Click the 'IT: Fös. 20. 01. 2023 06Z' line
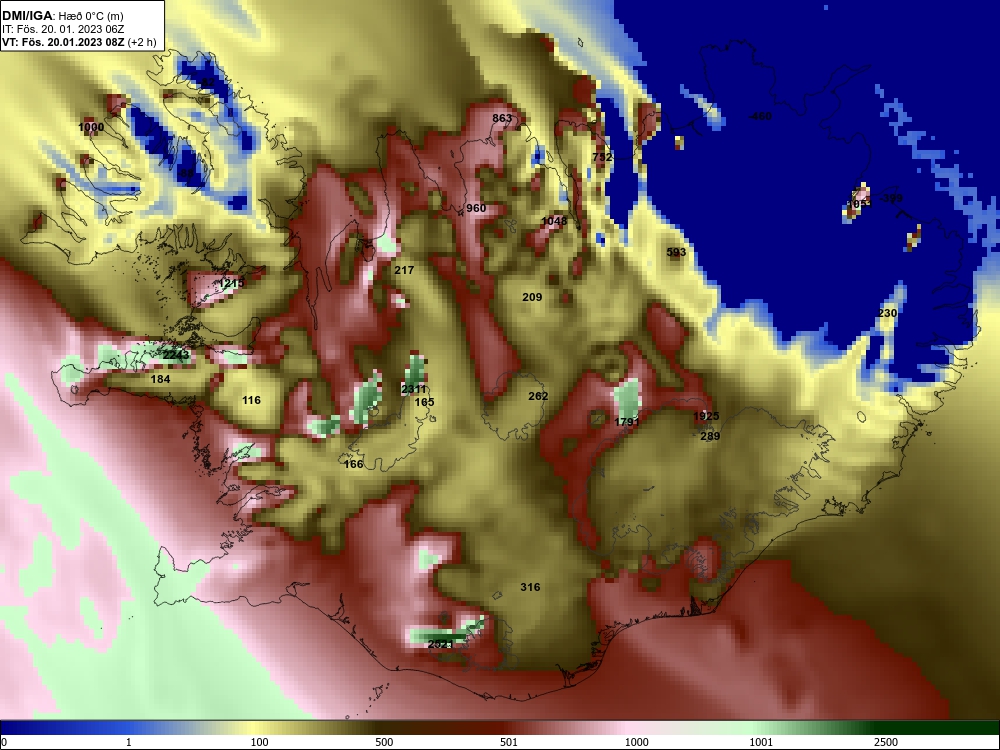The image size is (1000, 750). (x=62, y=29)
